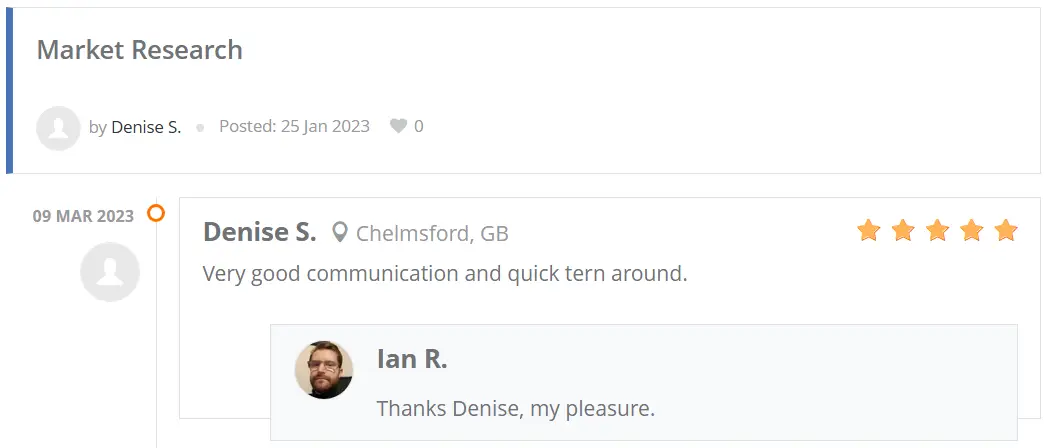
Task: Click the third rating star
Action: tap(937, 230)
